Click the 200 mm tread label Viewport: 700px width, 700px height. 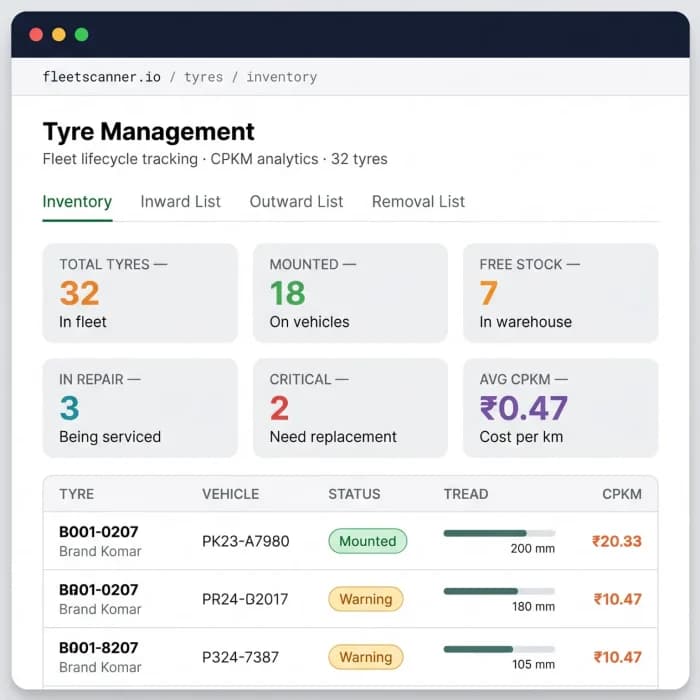(533, 549)
